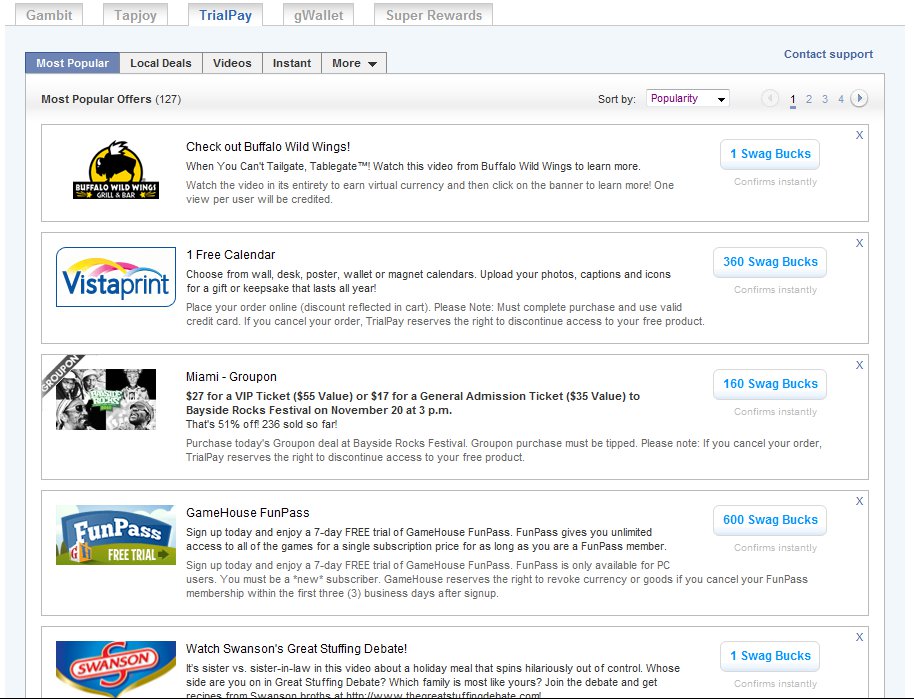Click 1 Swag Bucks for Buffalo Wild Wings
The height and width of the screenshot is (699, 914).
[x=770, y=154]
